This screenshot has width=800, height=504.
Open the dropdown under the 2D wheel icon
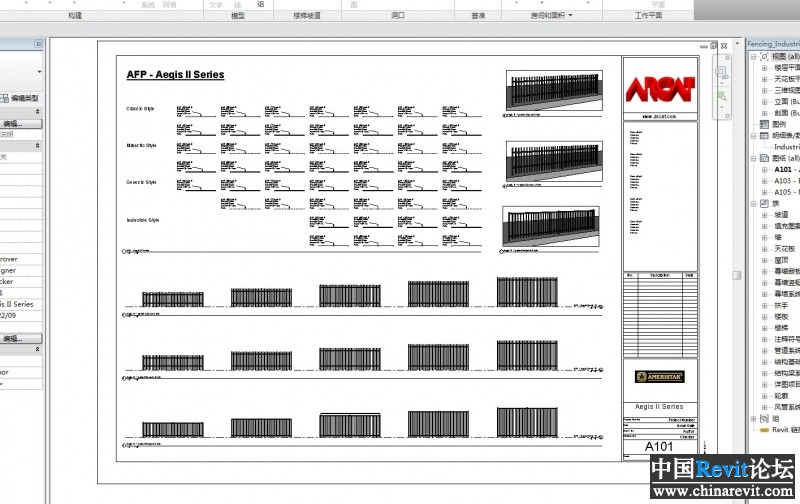coord(721,83)
